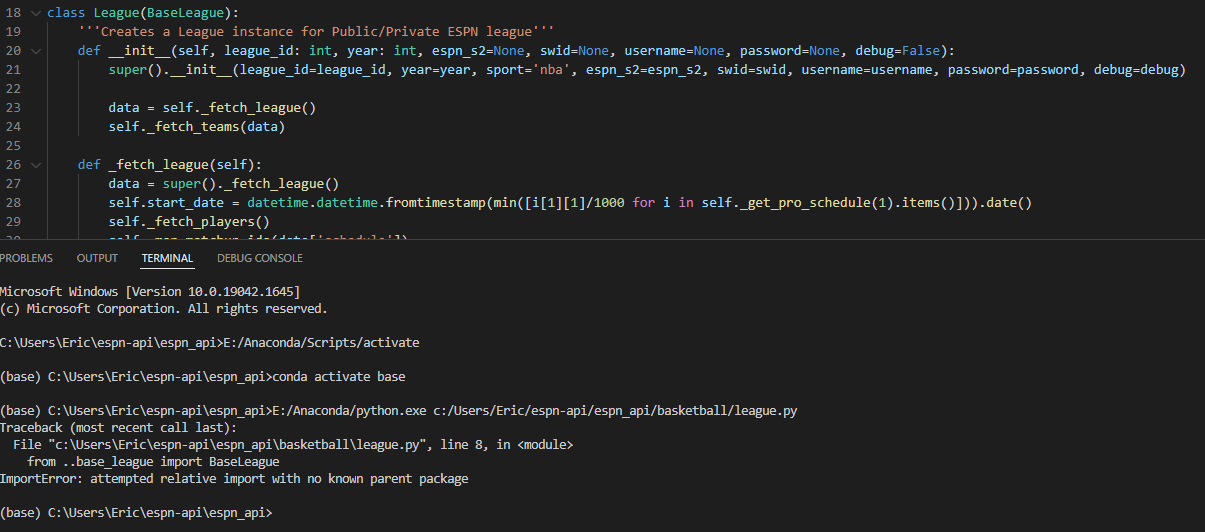Click line number 20 in the gutter
This screenshot has width=1205, height=532.
pos(14,51)
